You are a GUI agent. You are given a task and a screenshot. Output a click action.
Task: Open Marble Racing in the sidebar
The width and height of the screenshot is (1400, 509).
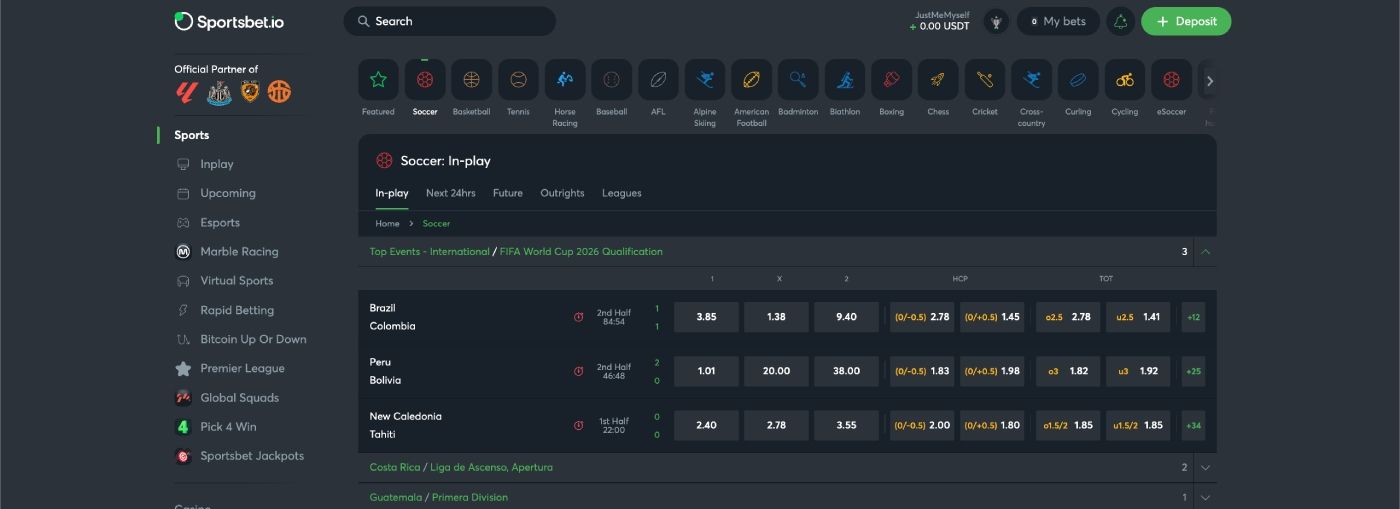point(239,252)
